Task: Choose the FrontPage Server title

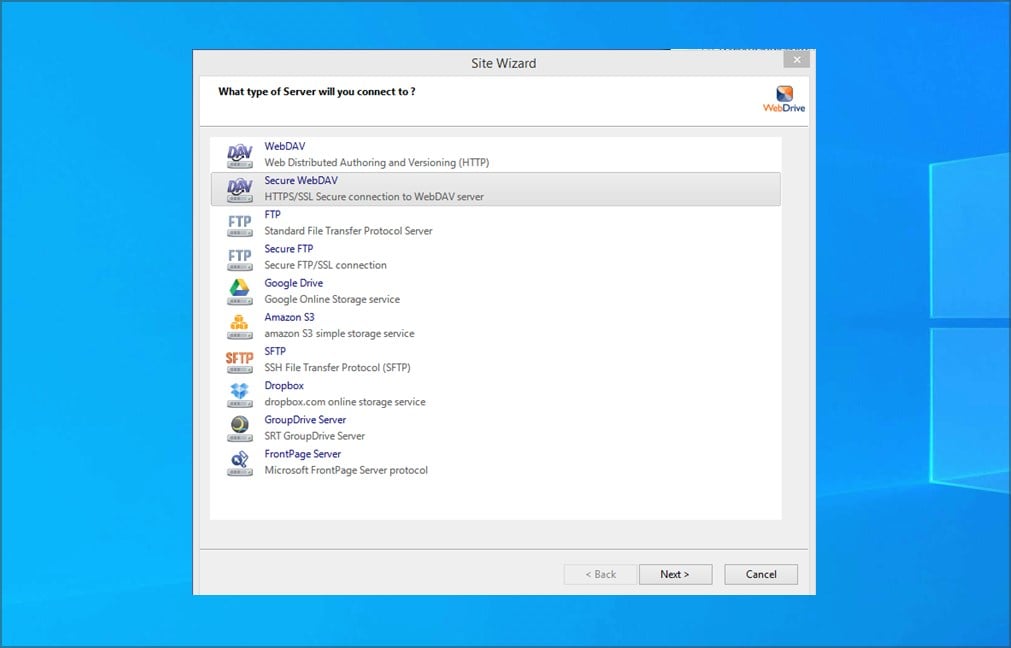Action: (302, 454)
